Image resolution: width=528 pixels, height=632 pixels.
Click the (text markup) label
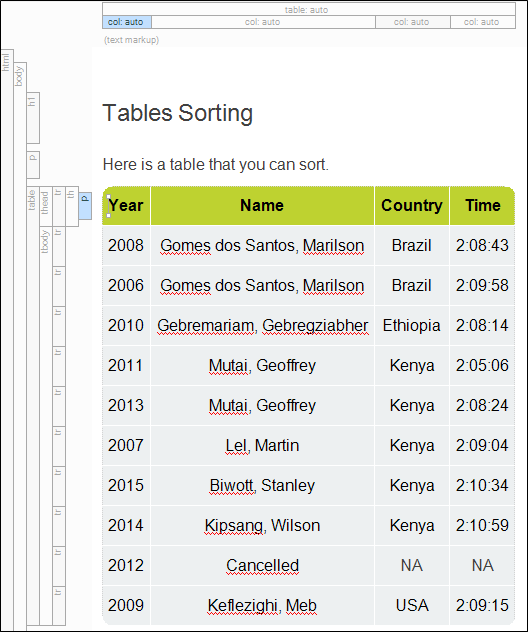[131, 40]
